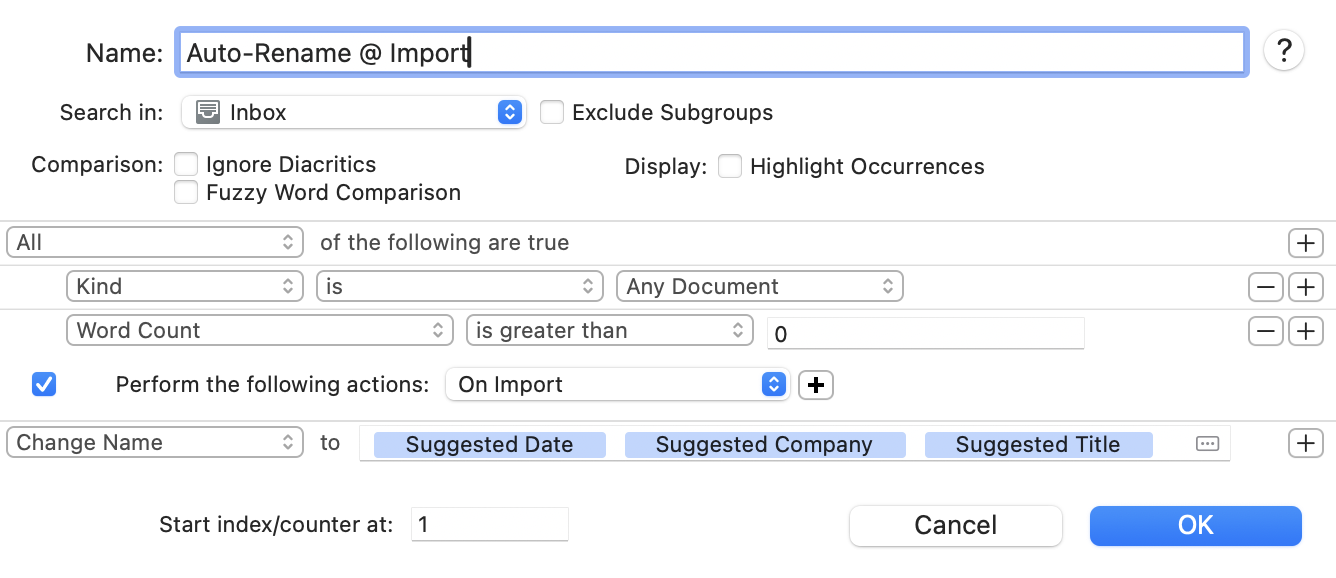
Task: Remove the Kind condition row
Action: tap(1265, 287)
